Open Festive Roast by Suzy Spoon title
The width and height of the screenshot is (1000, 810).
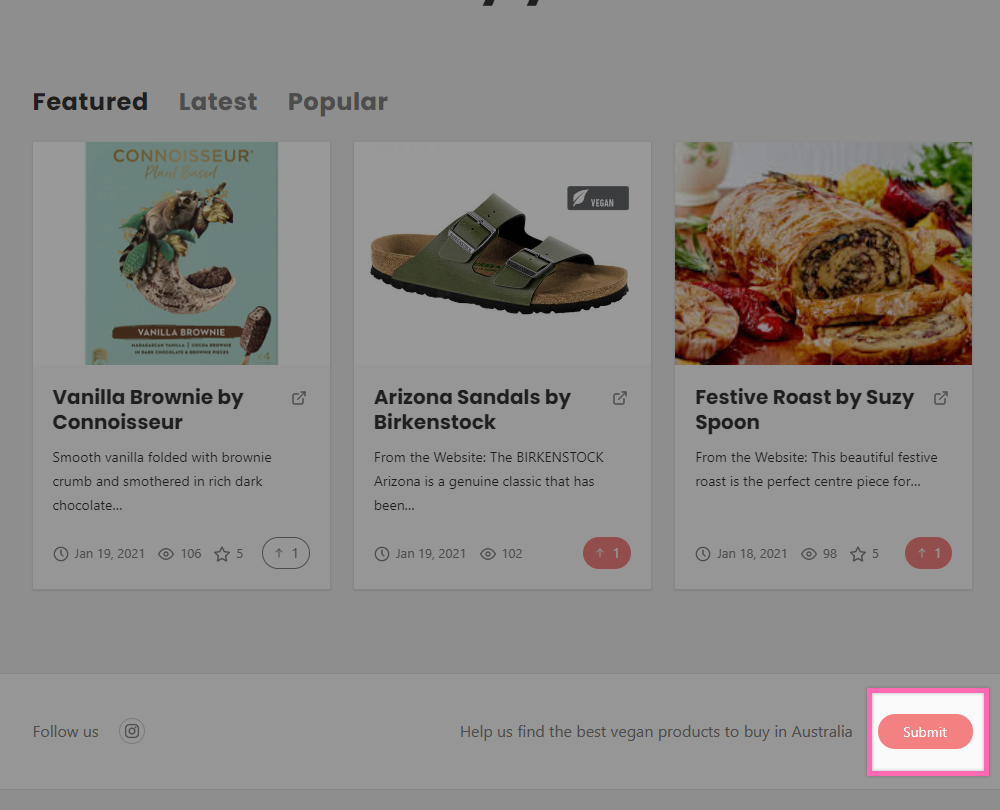tap(804, 409)
